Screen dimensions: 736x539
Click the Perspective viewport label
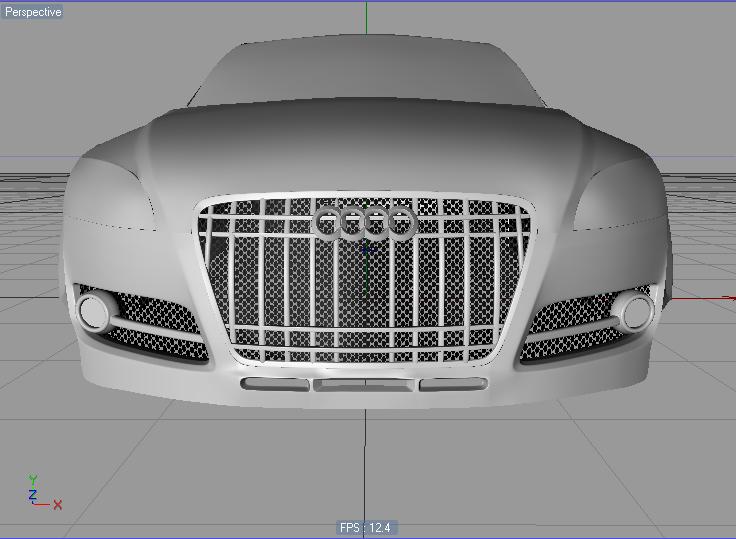[x=32, y=12]
